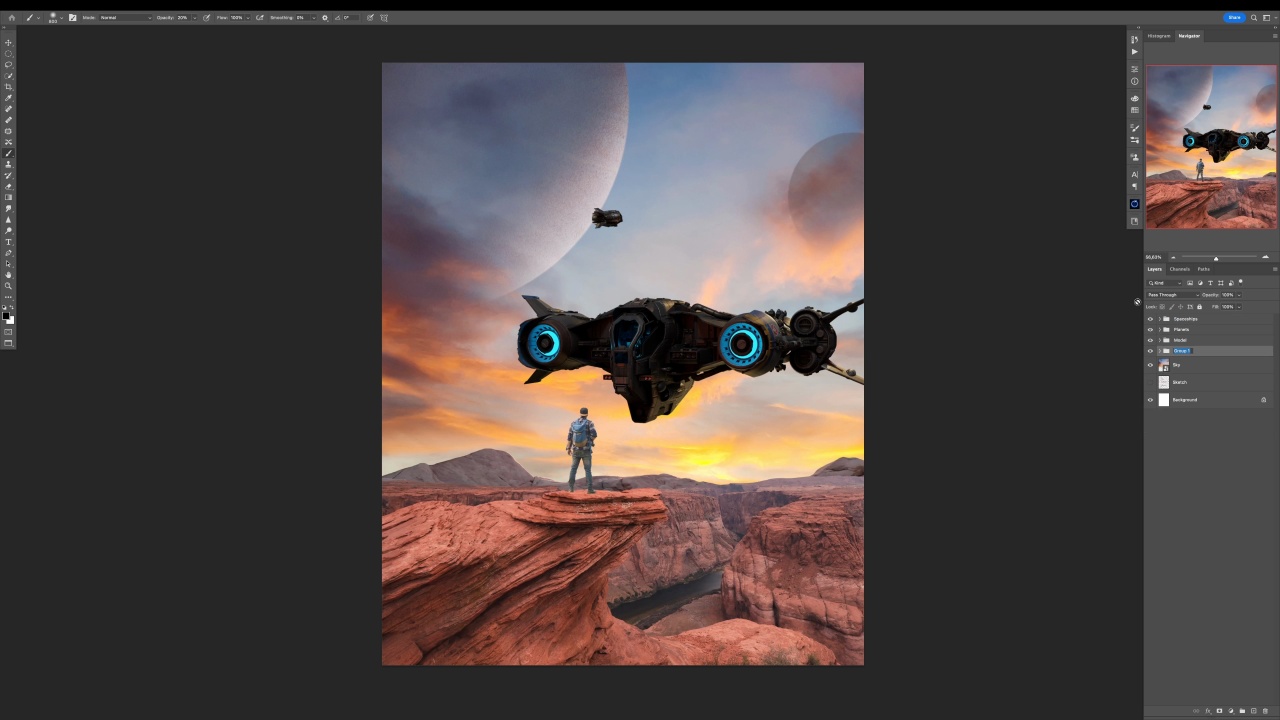Expand the Planets layer group
Screen dimensions: 1280x720
click(1159, 329)
